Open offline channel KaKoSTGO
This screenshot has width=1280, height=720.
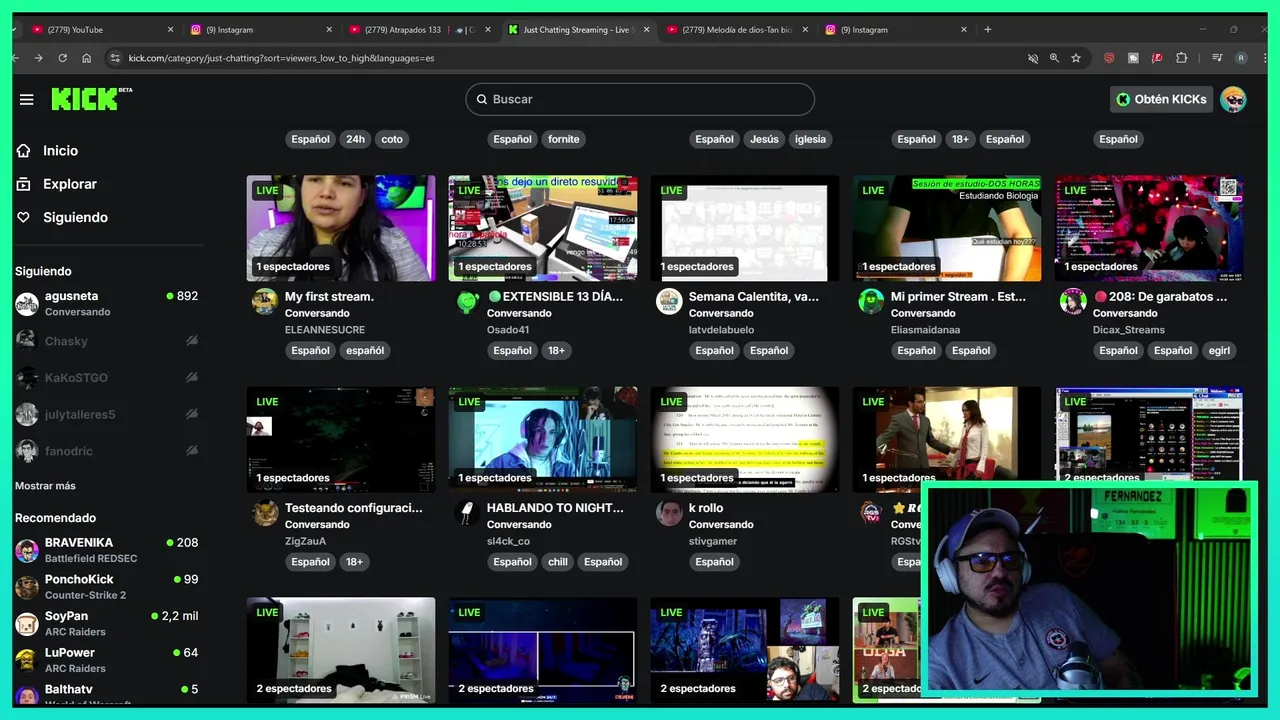(106, 378)
